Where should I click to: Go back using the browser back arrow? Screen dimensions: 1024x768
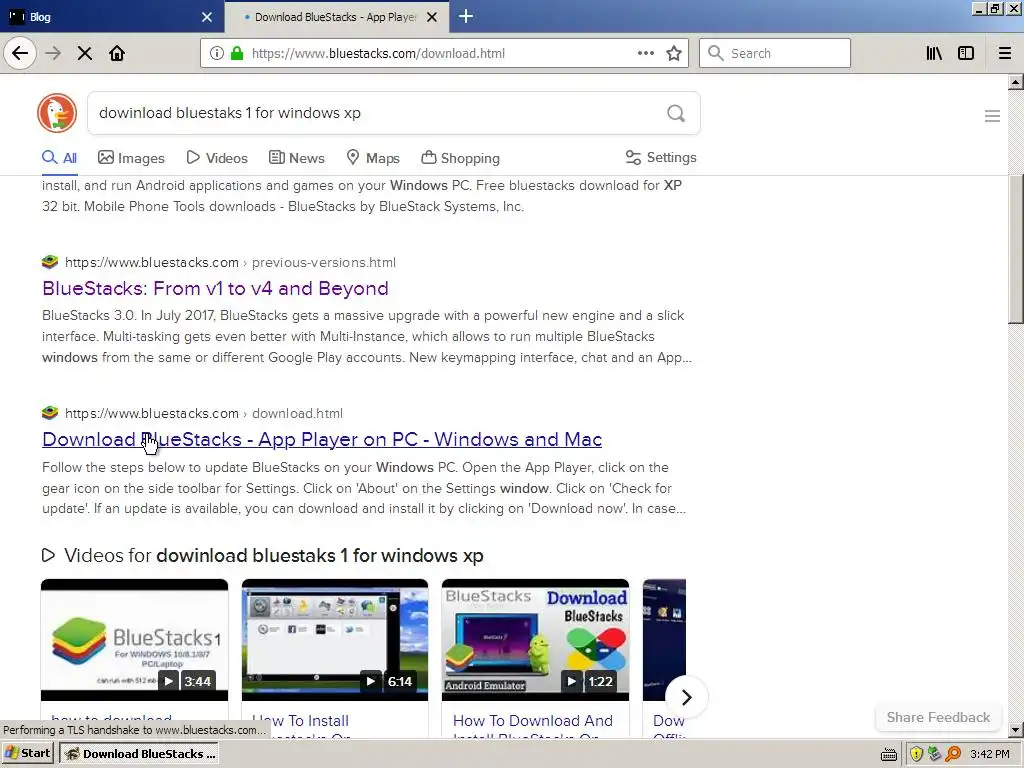coord(20,53)
